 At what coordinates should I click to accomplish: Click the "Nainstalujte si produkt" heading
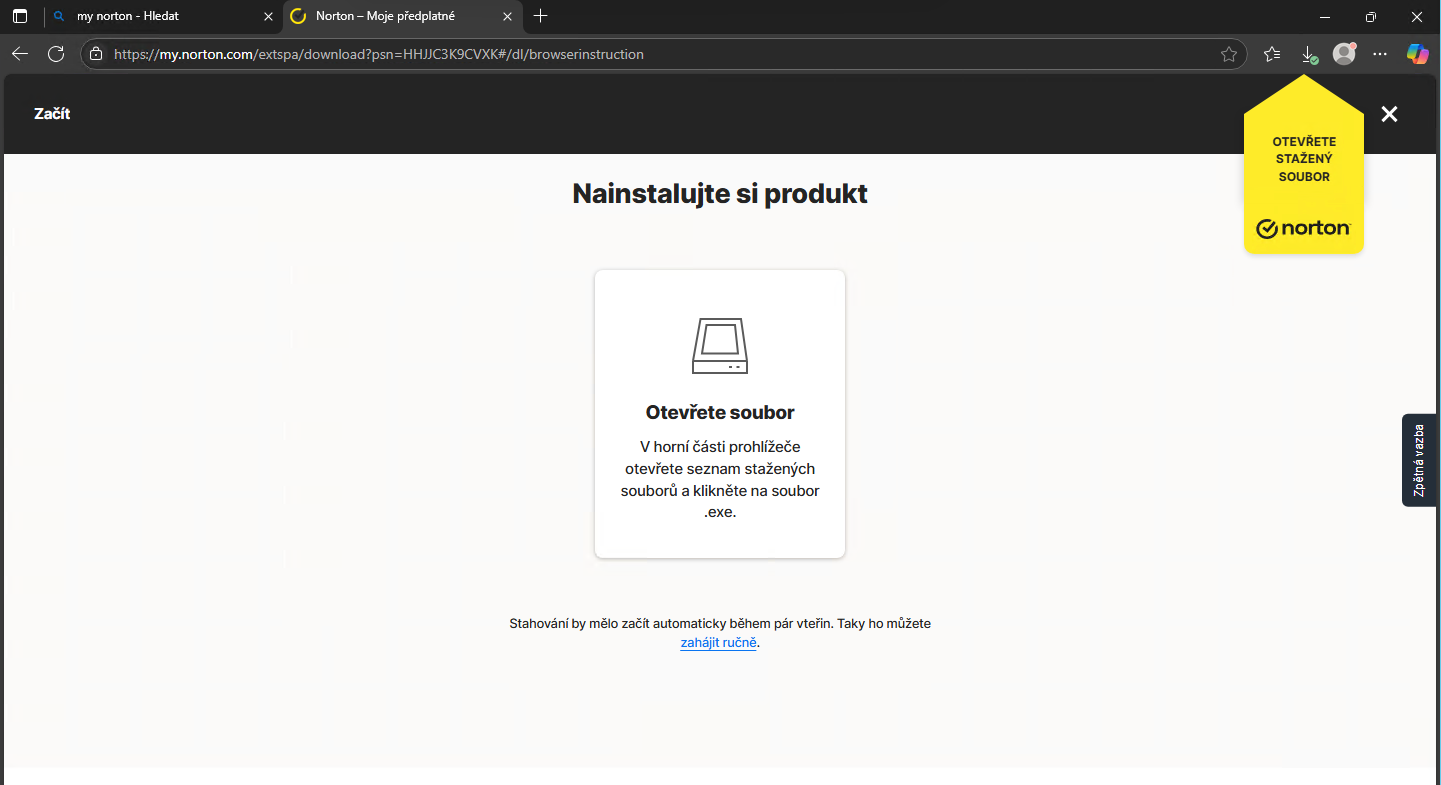point(720,194)
